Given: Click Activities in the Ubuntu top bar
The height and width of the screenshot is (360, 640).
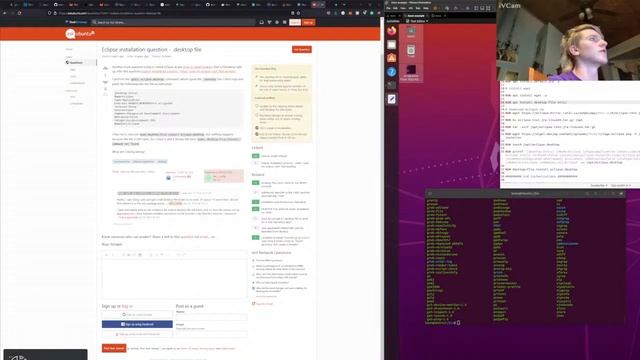Looking at the screenshot, I should click(x=393, y=21).
